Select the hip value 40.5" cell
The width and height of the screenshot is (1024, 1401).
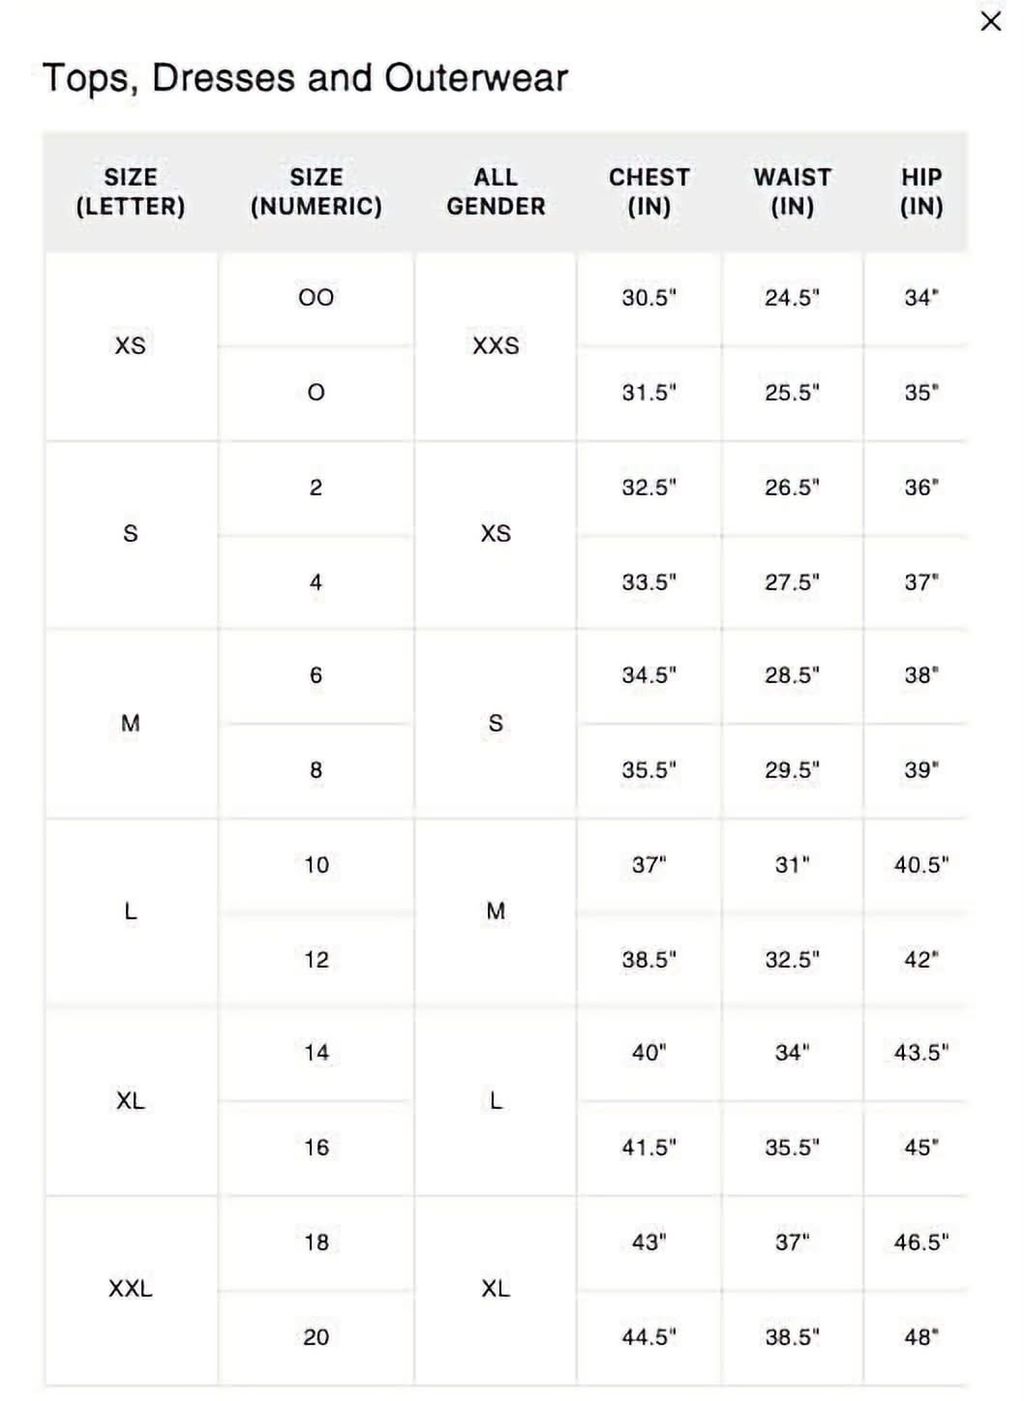click(x=921, y=865)
